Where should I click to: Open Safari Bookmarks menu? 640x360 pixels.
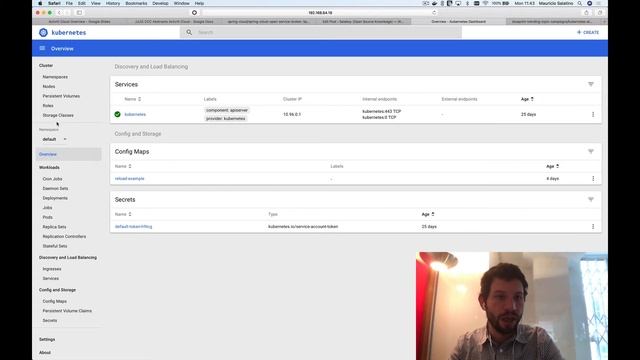click(x=136, y=3)
